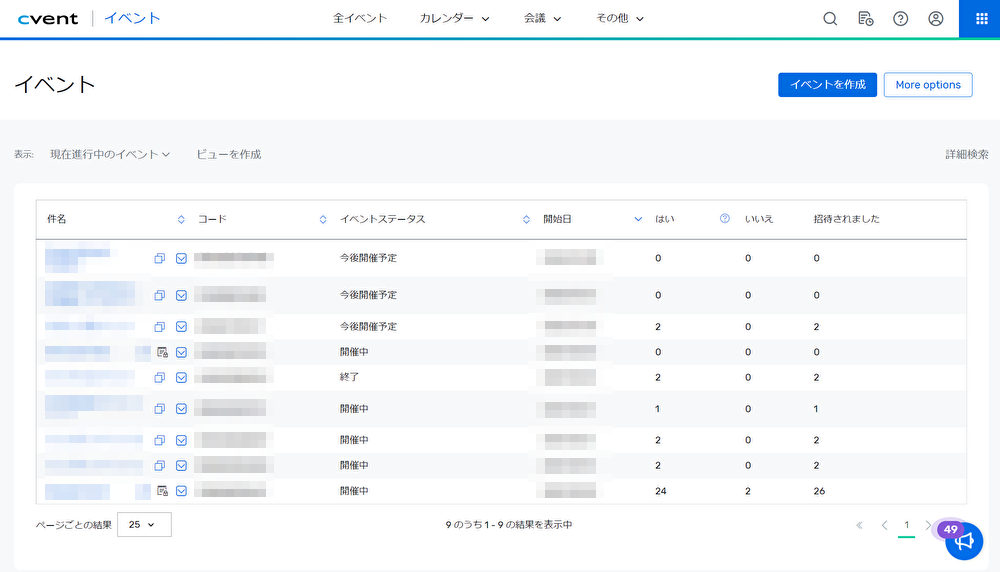The height and width of the screenshot is (572, 1000).
Task: Click the 26 value in 招待されました column
Action: pos(819,491)
